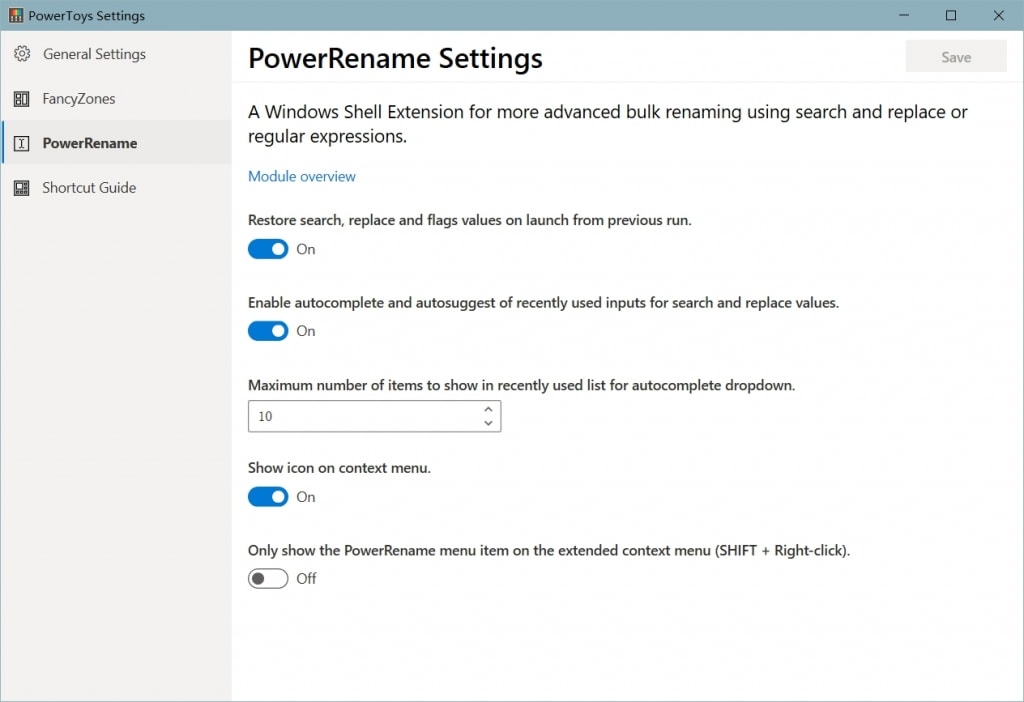Click the General Settings gear icon

[x=22, y=54]
